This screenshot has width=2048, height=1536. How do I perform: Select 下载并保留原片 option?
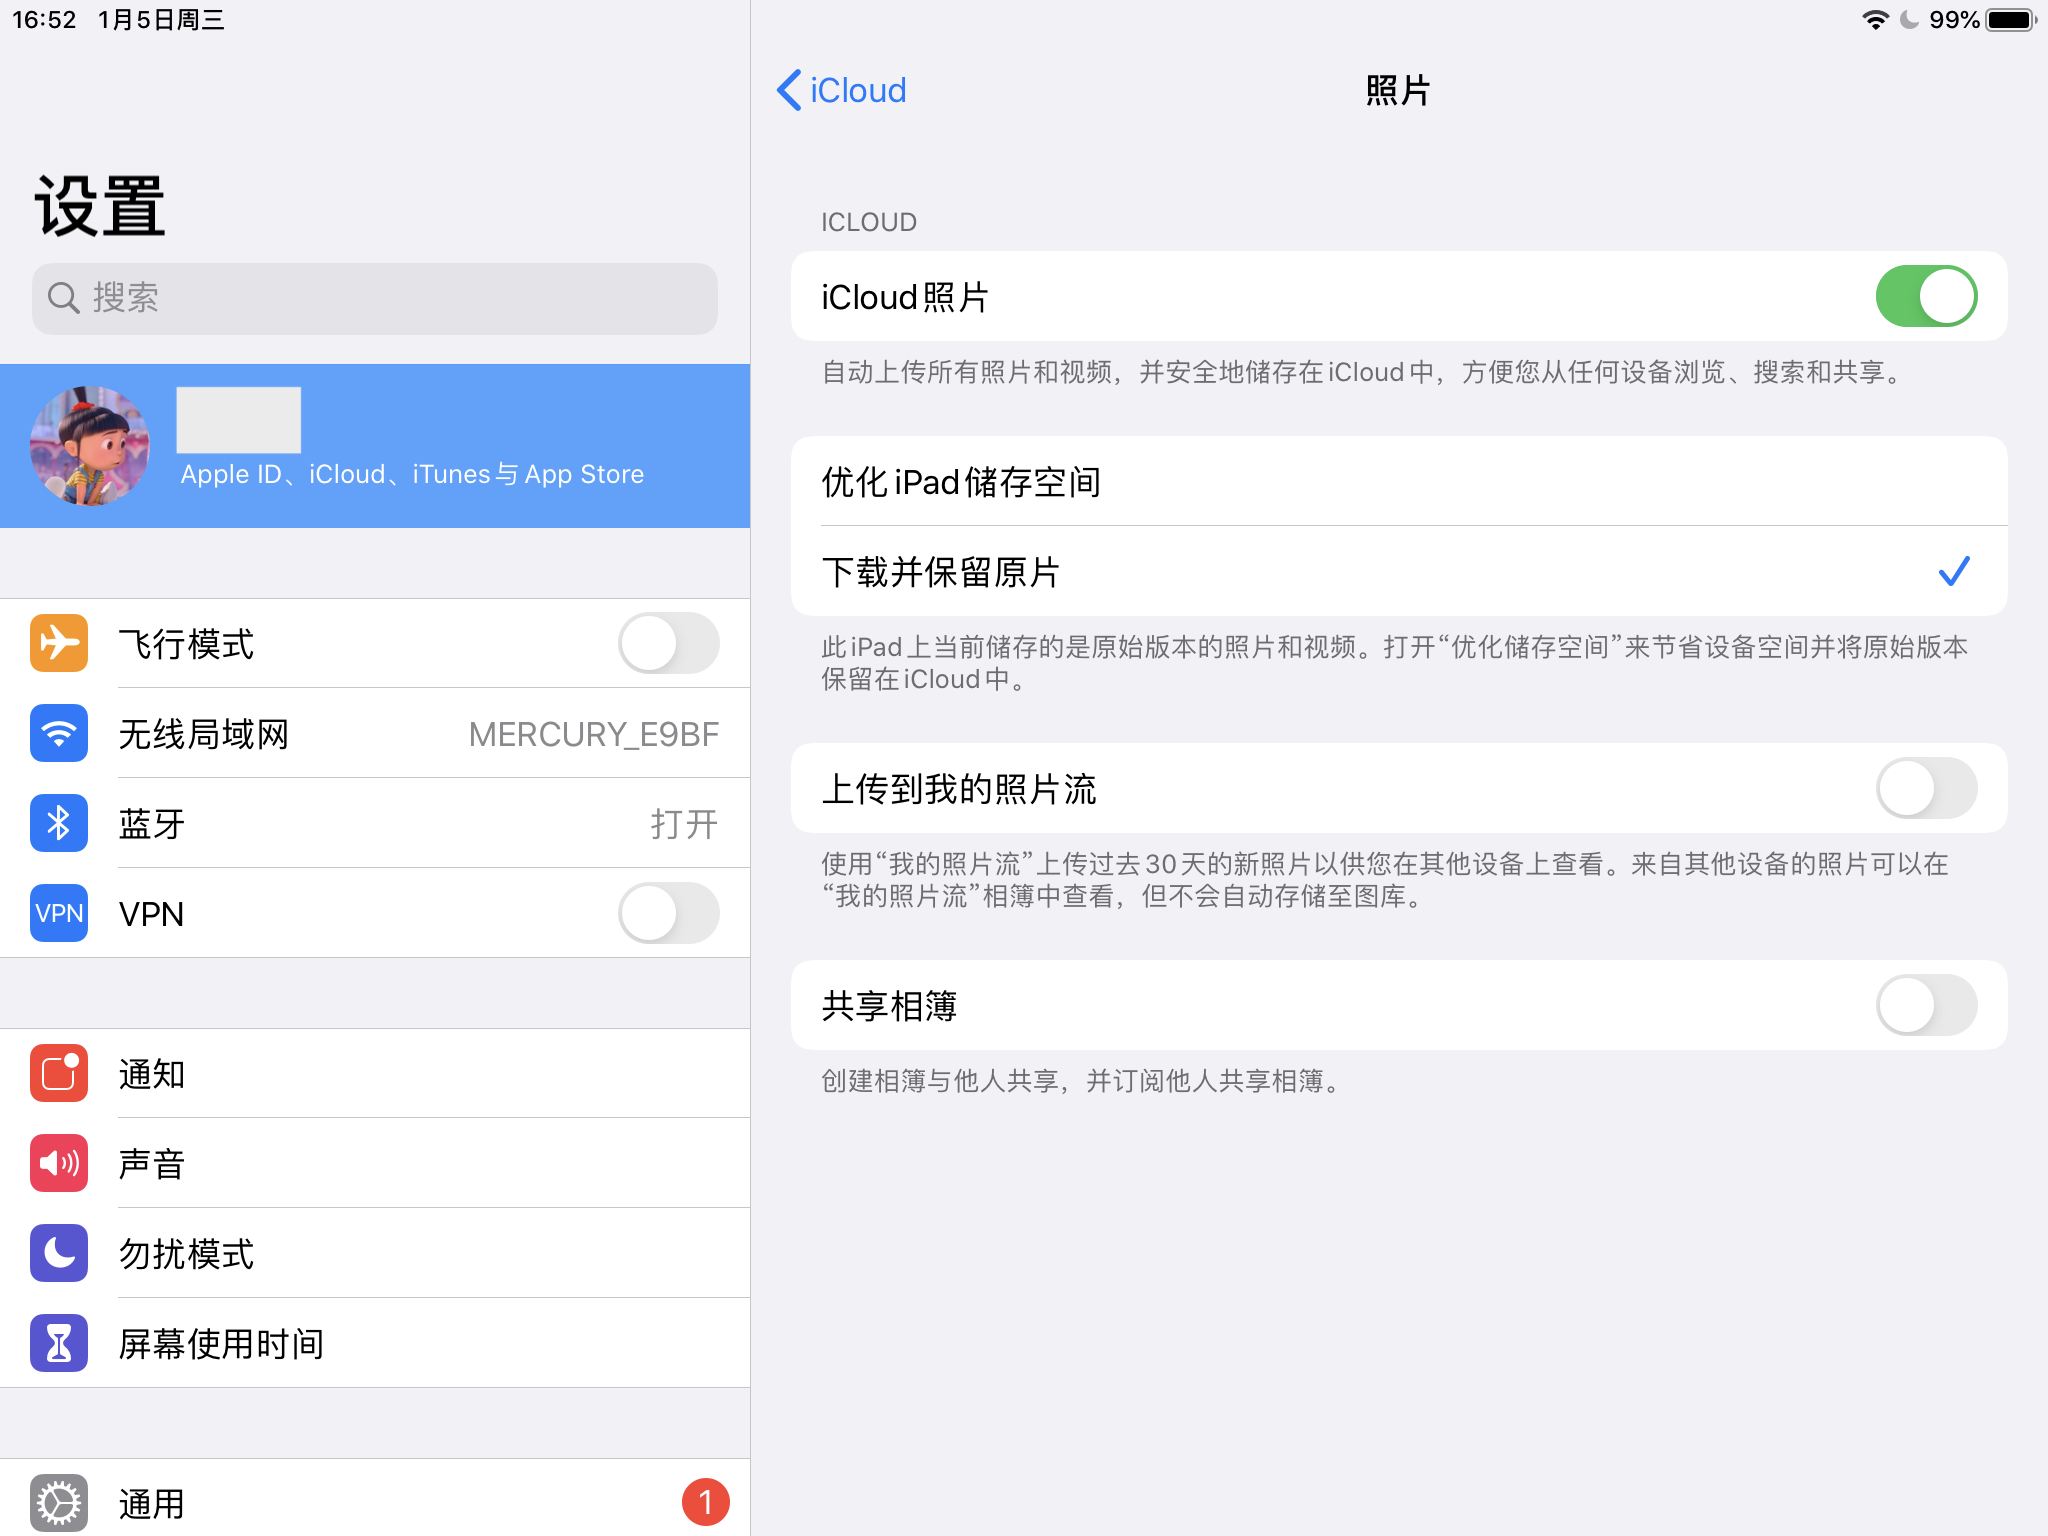point(1399,571)
